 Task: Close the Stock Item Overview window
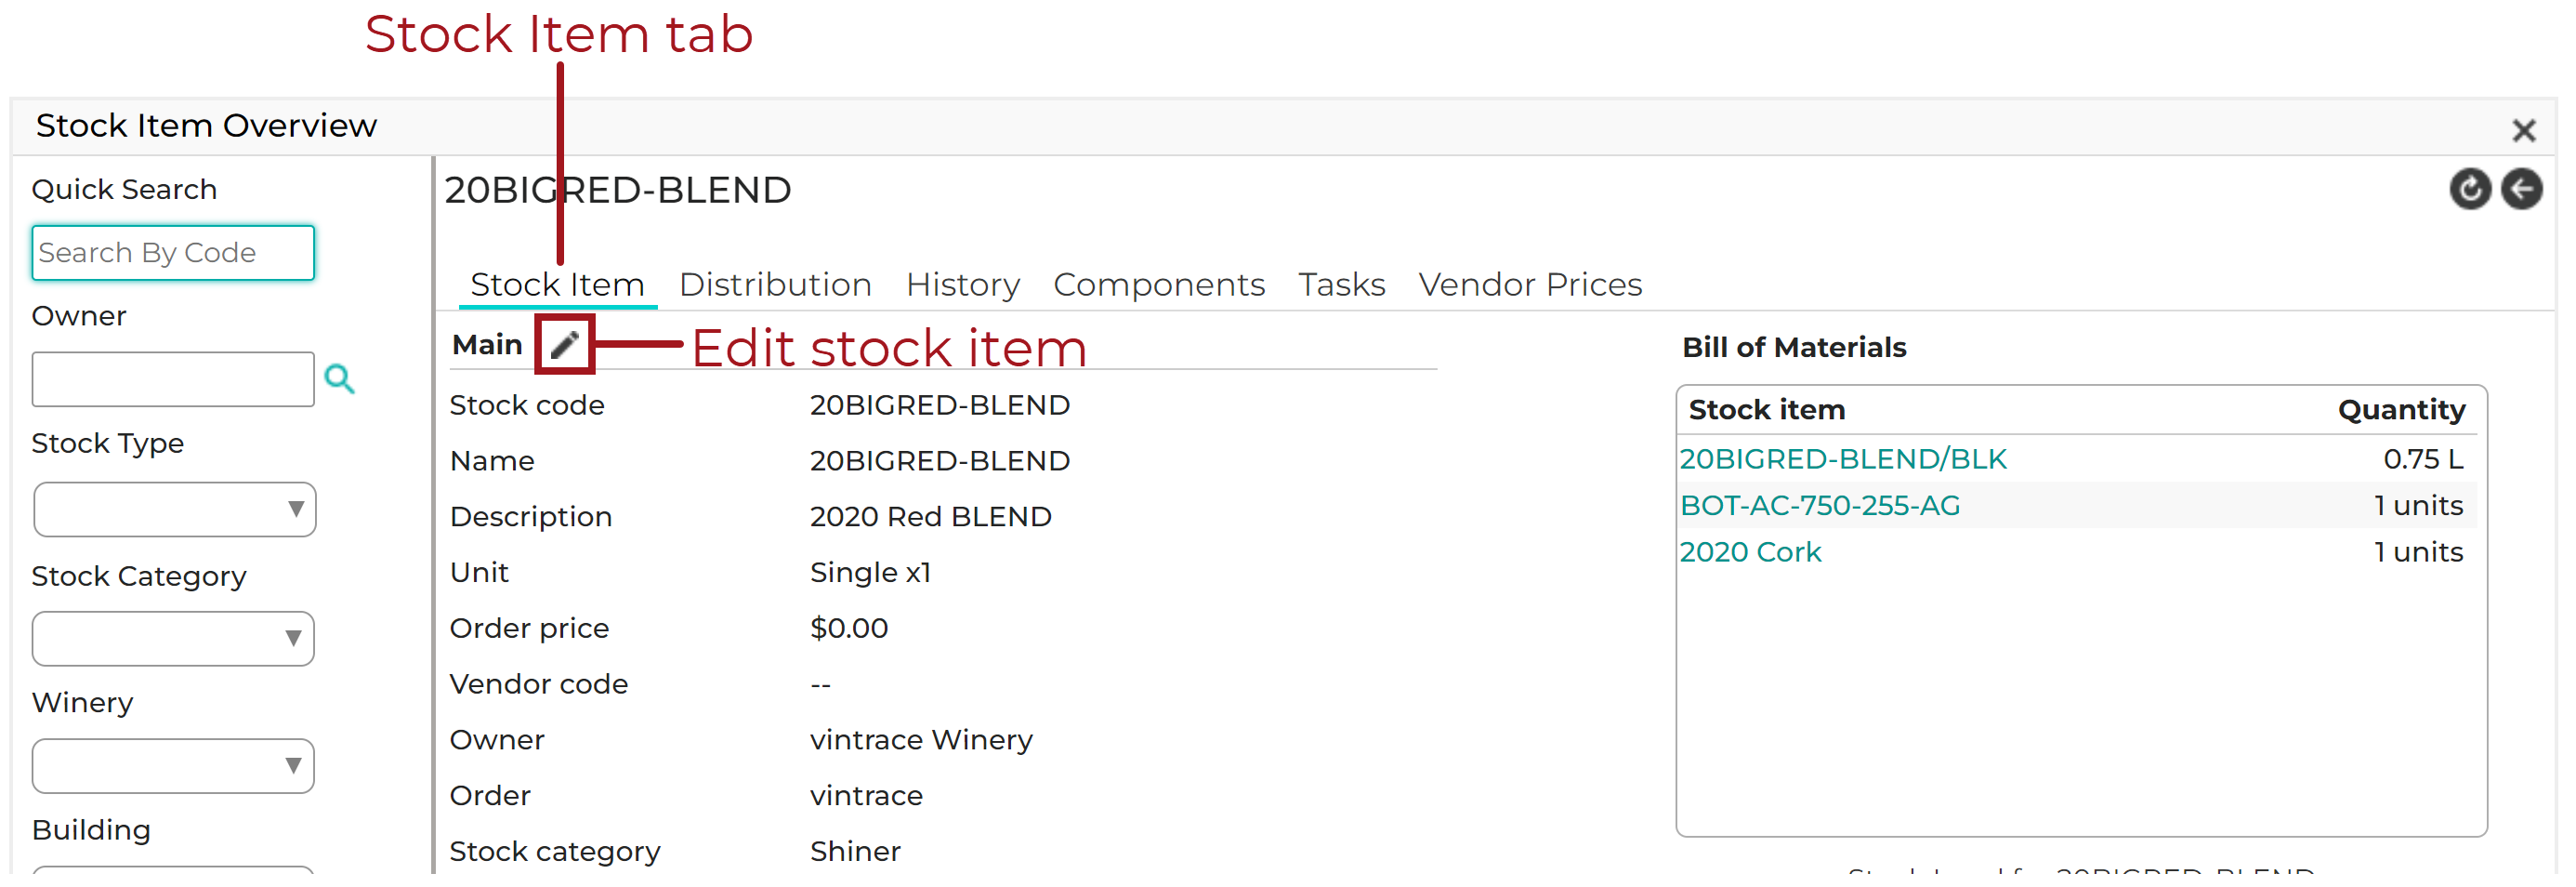point(2525,130)
